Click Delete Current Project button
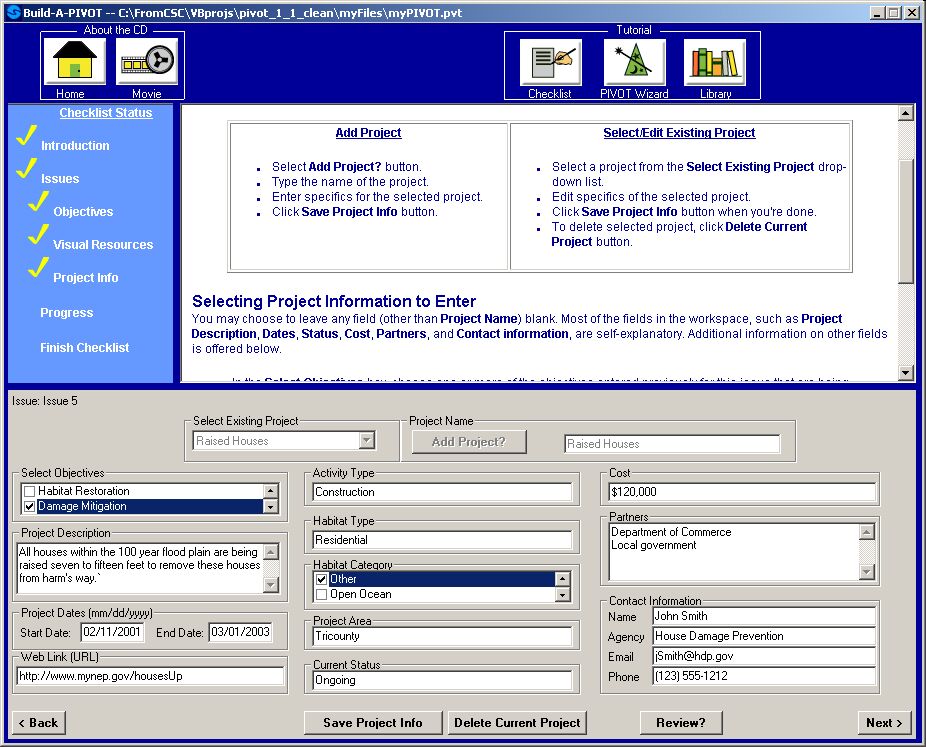This screenshot has height=747, width=926. (517, 723)
